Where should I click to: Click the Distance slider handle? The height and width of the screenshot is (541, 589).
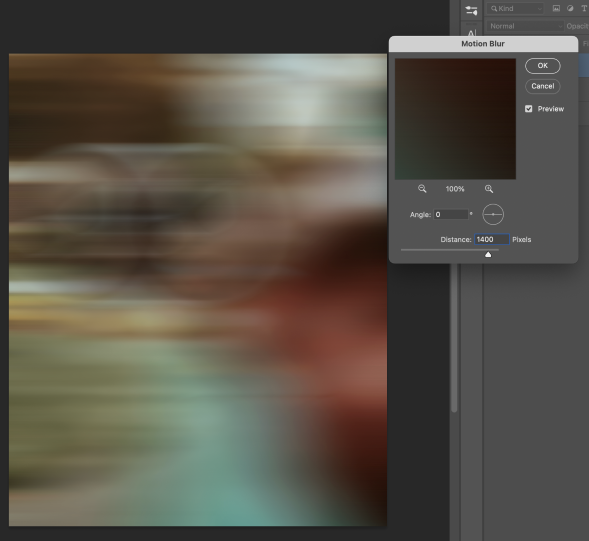488,255
